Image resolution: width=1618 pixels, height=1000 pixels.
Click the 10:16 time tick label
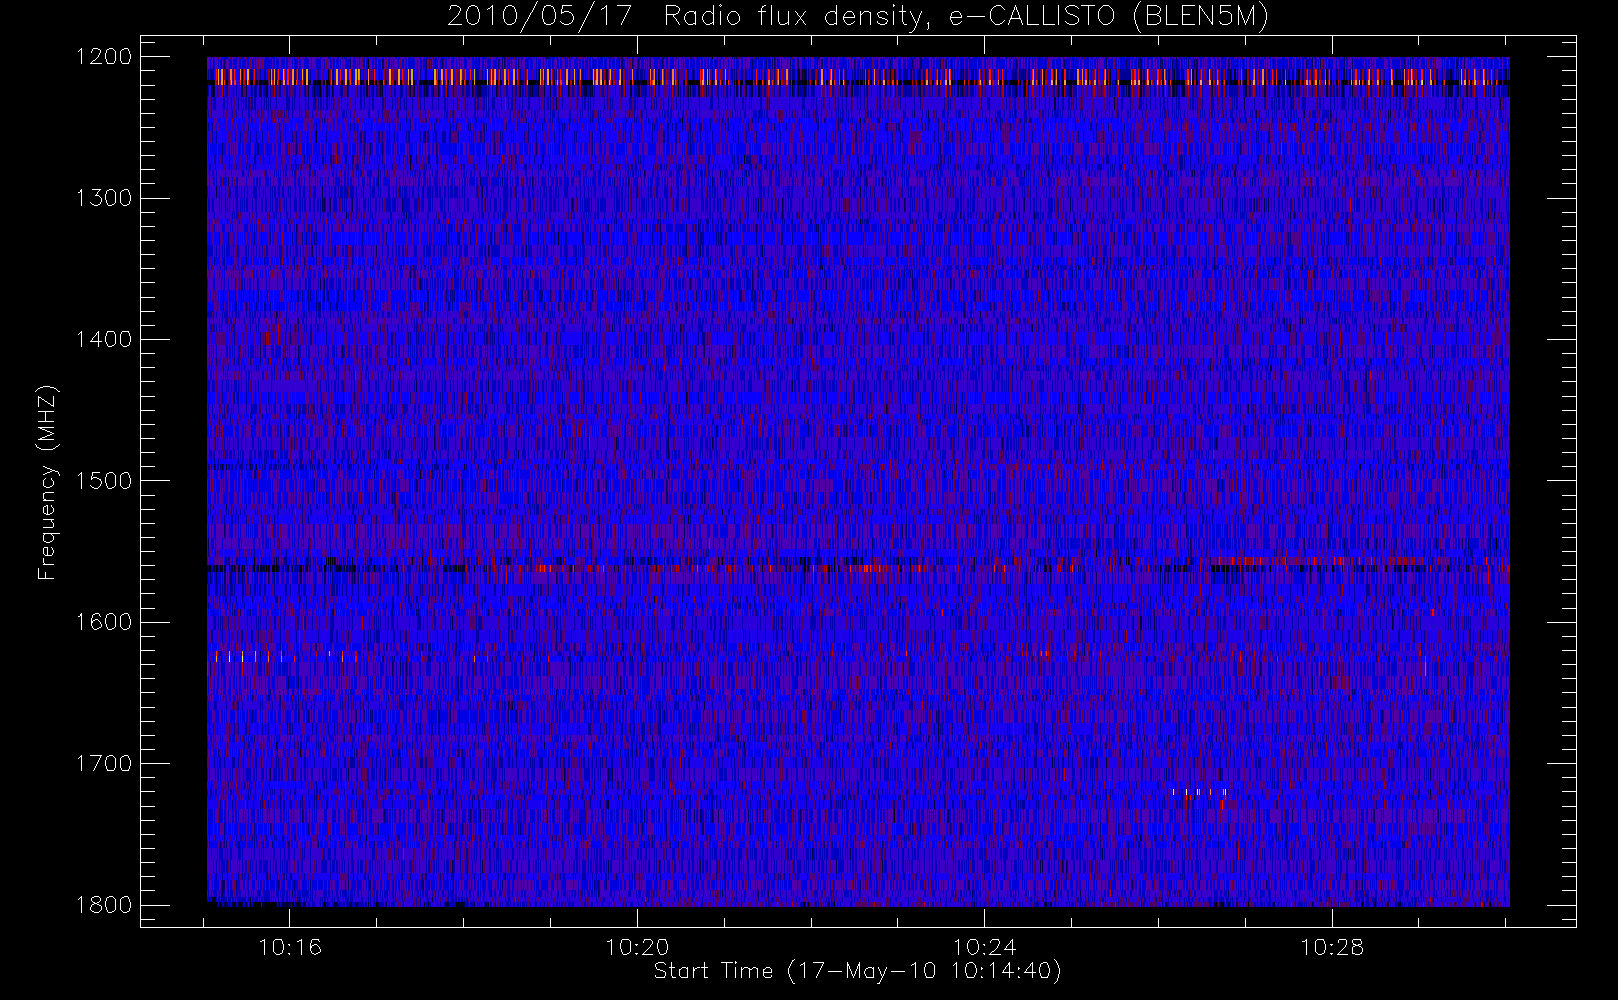(290, 946)
